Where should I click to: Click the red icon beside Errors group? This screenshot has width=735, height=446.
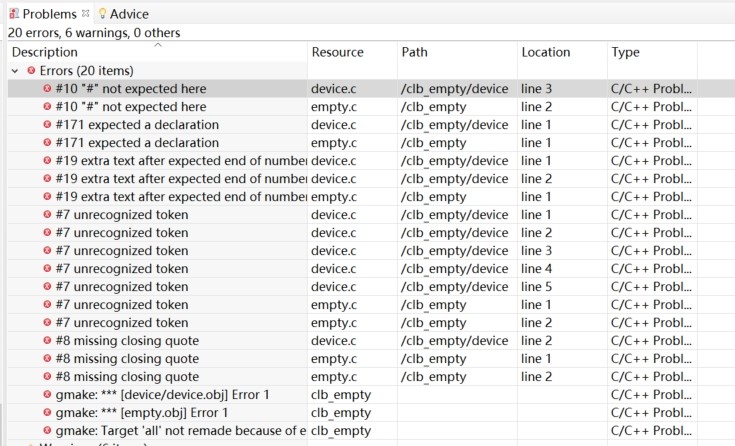point(31,71)
